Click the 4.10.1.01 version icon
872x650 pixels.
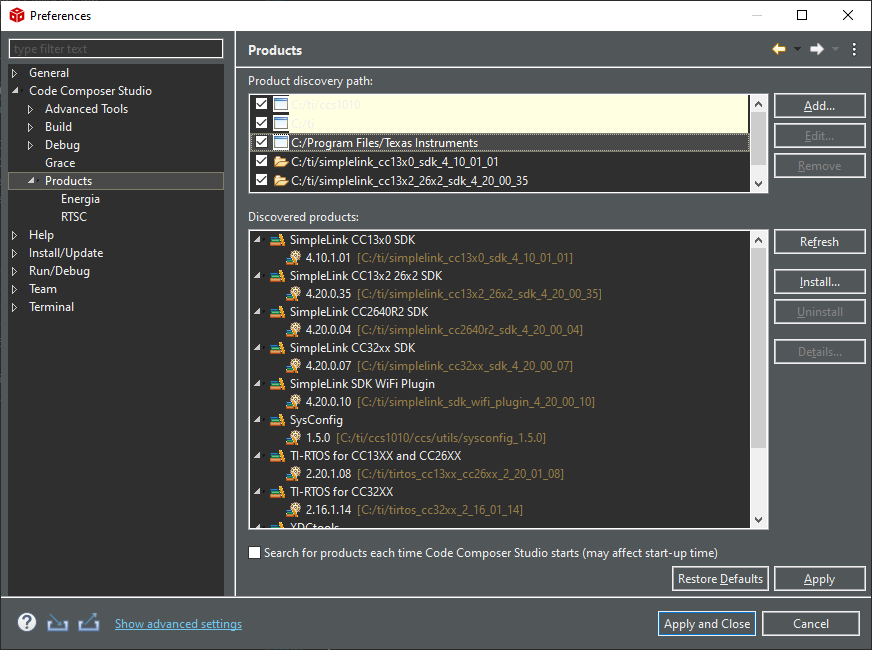coord(293,258)
